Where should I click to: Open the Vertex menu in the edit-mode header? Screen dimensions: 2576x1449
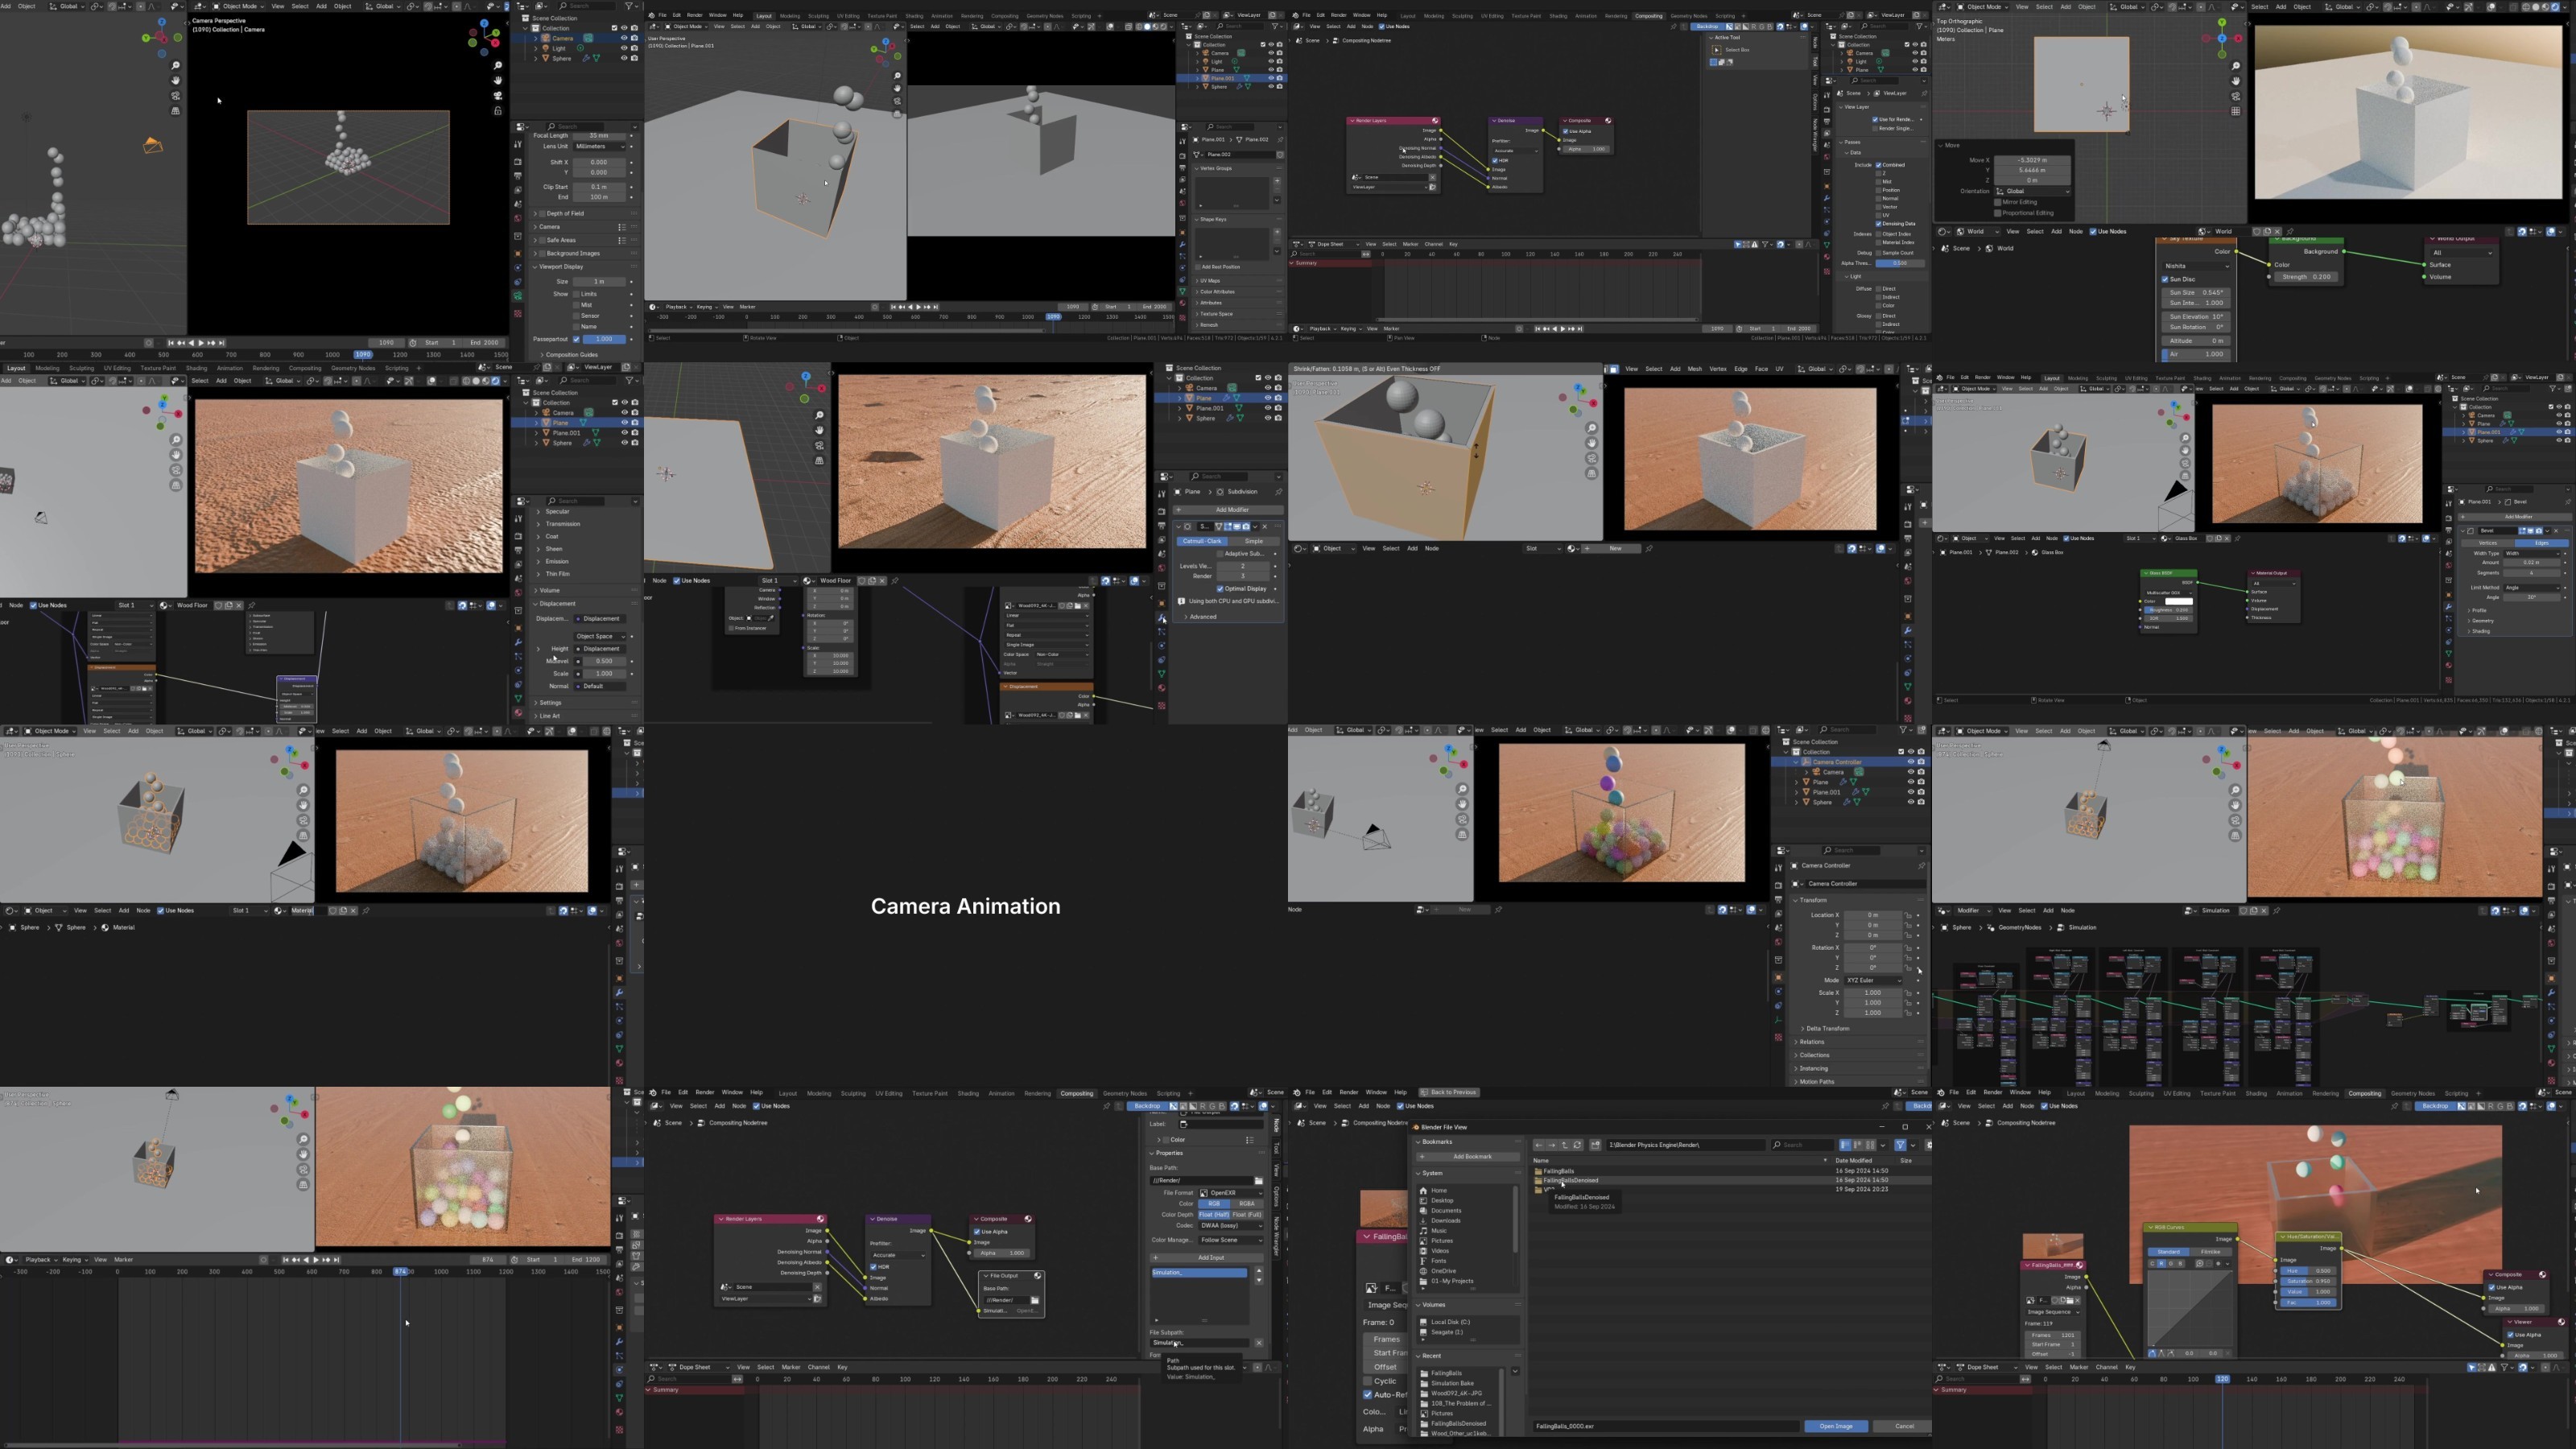(x=1717, y=369)
